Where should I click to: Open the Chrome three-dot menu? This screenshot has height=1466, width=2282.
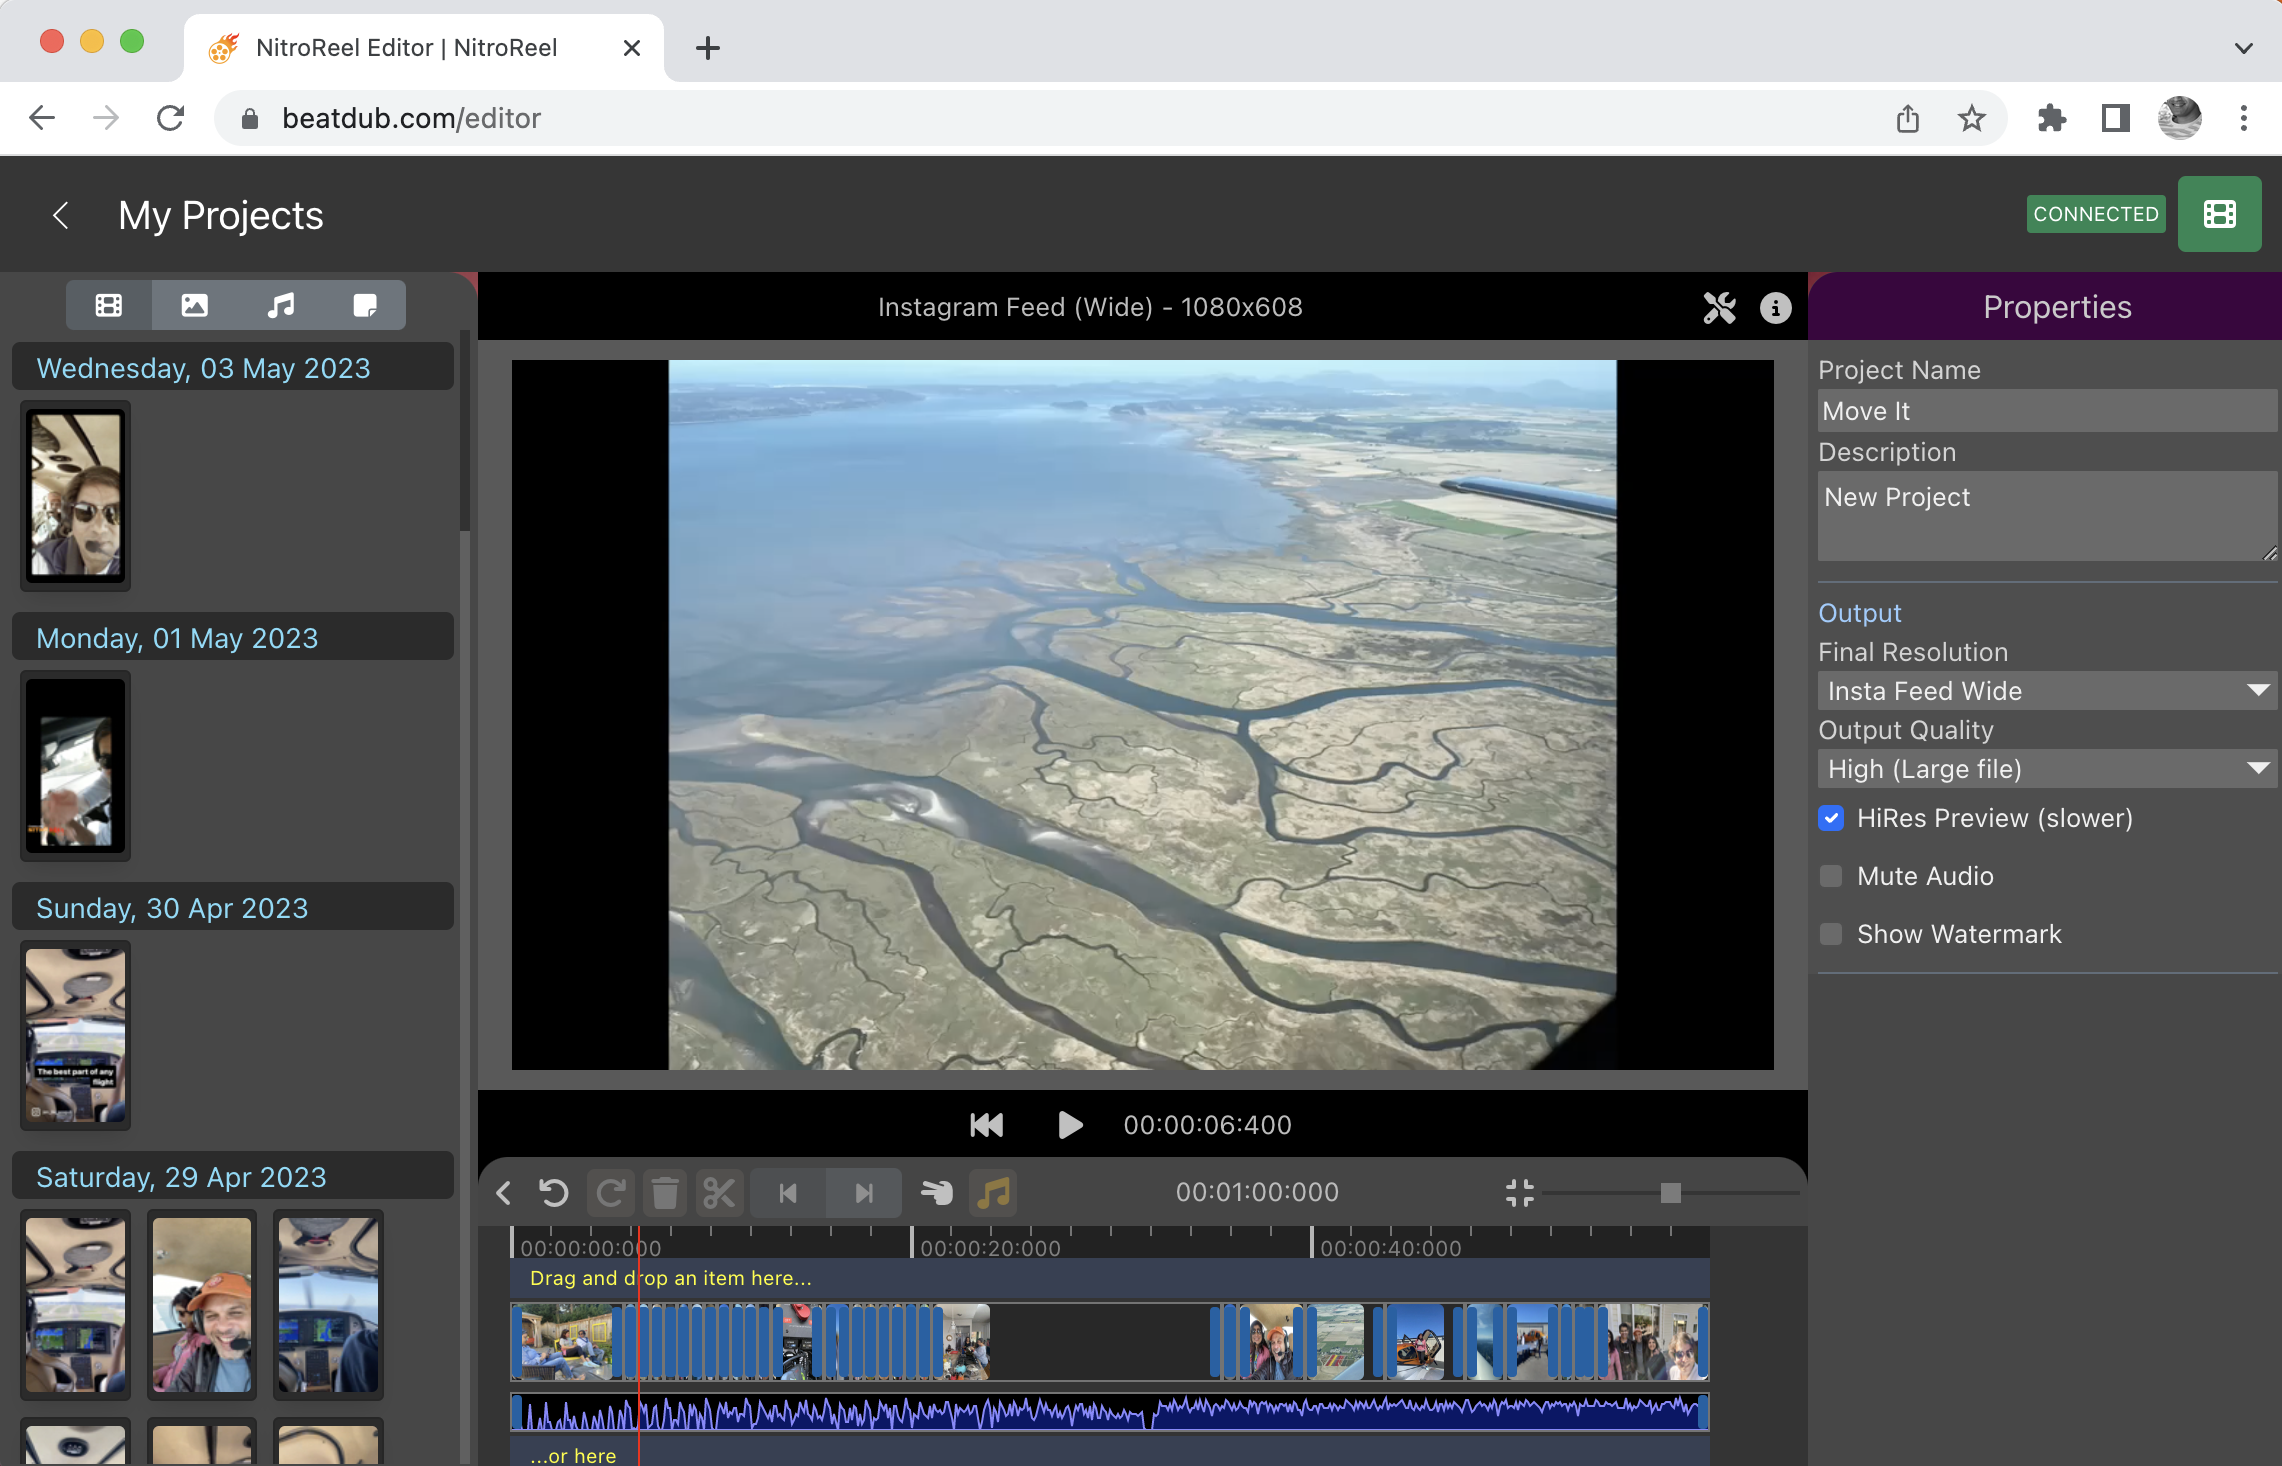(x=2243, y=118)
